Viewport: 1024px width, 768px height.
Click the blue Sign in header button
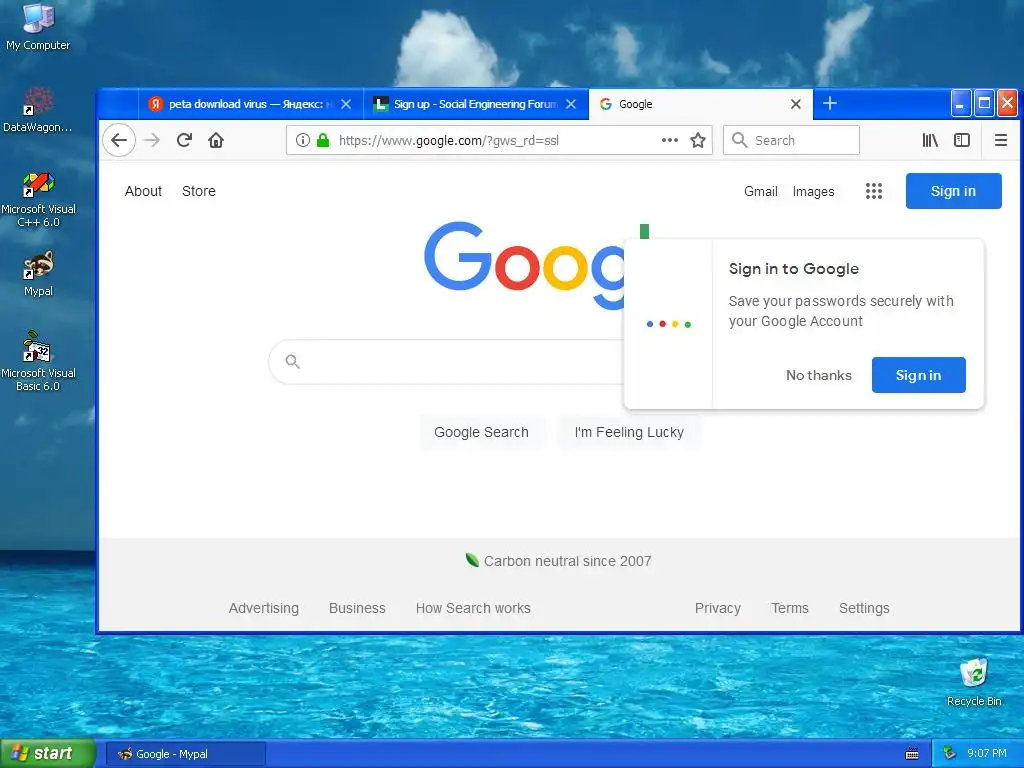click(953, 191)
